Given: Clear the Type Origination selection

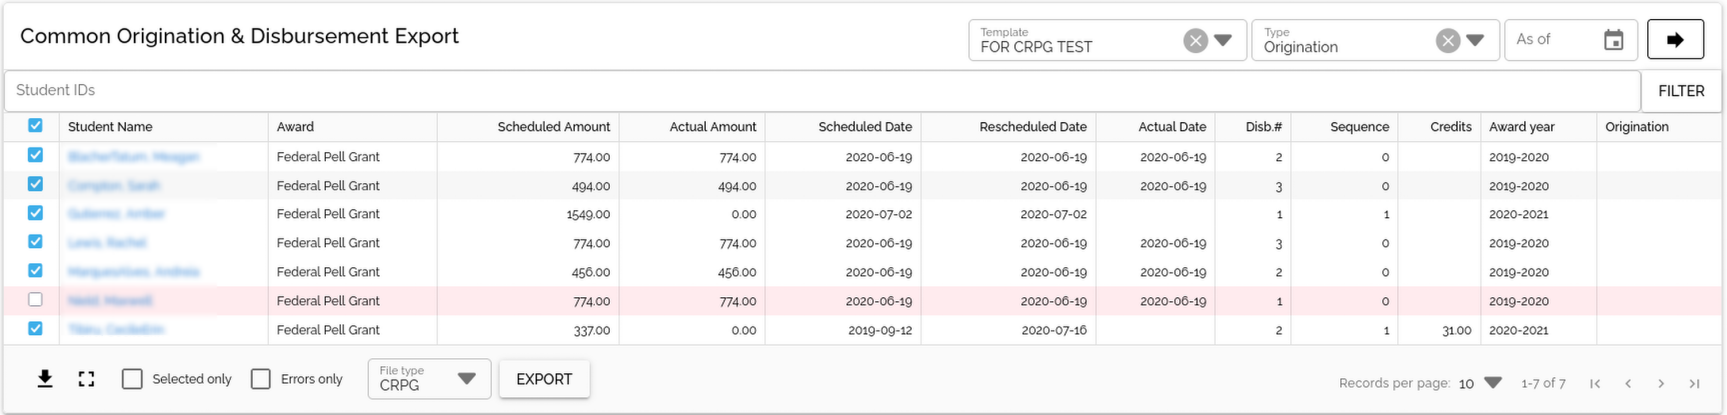Looking at the screenshot, I should [1447, 41].
